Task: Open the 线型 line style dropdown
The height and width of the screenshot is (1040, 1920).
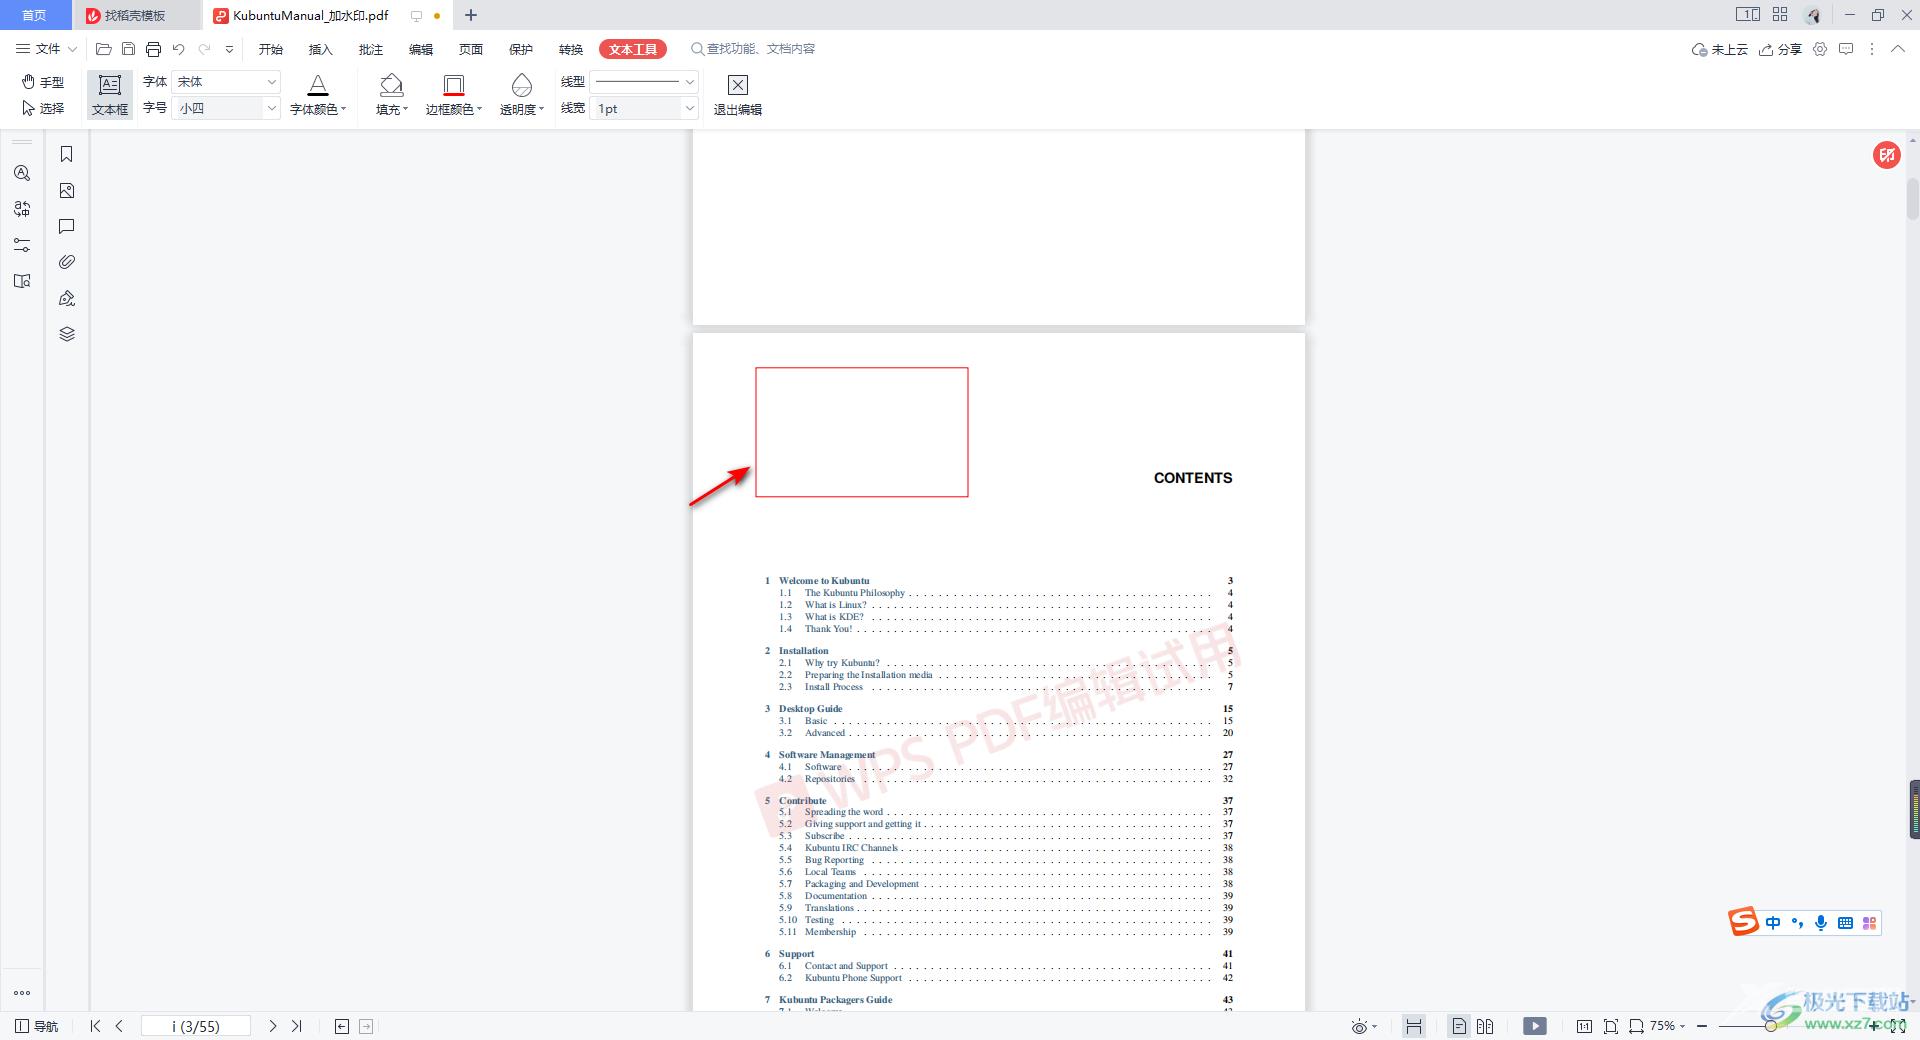Action: point(644,82)
